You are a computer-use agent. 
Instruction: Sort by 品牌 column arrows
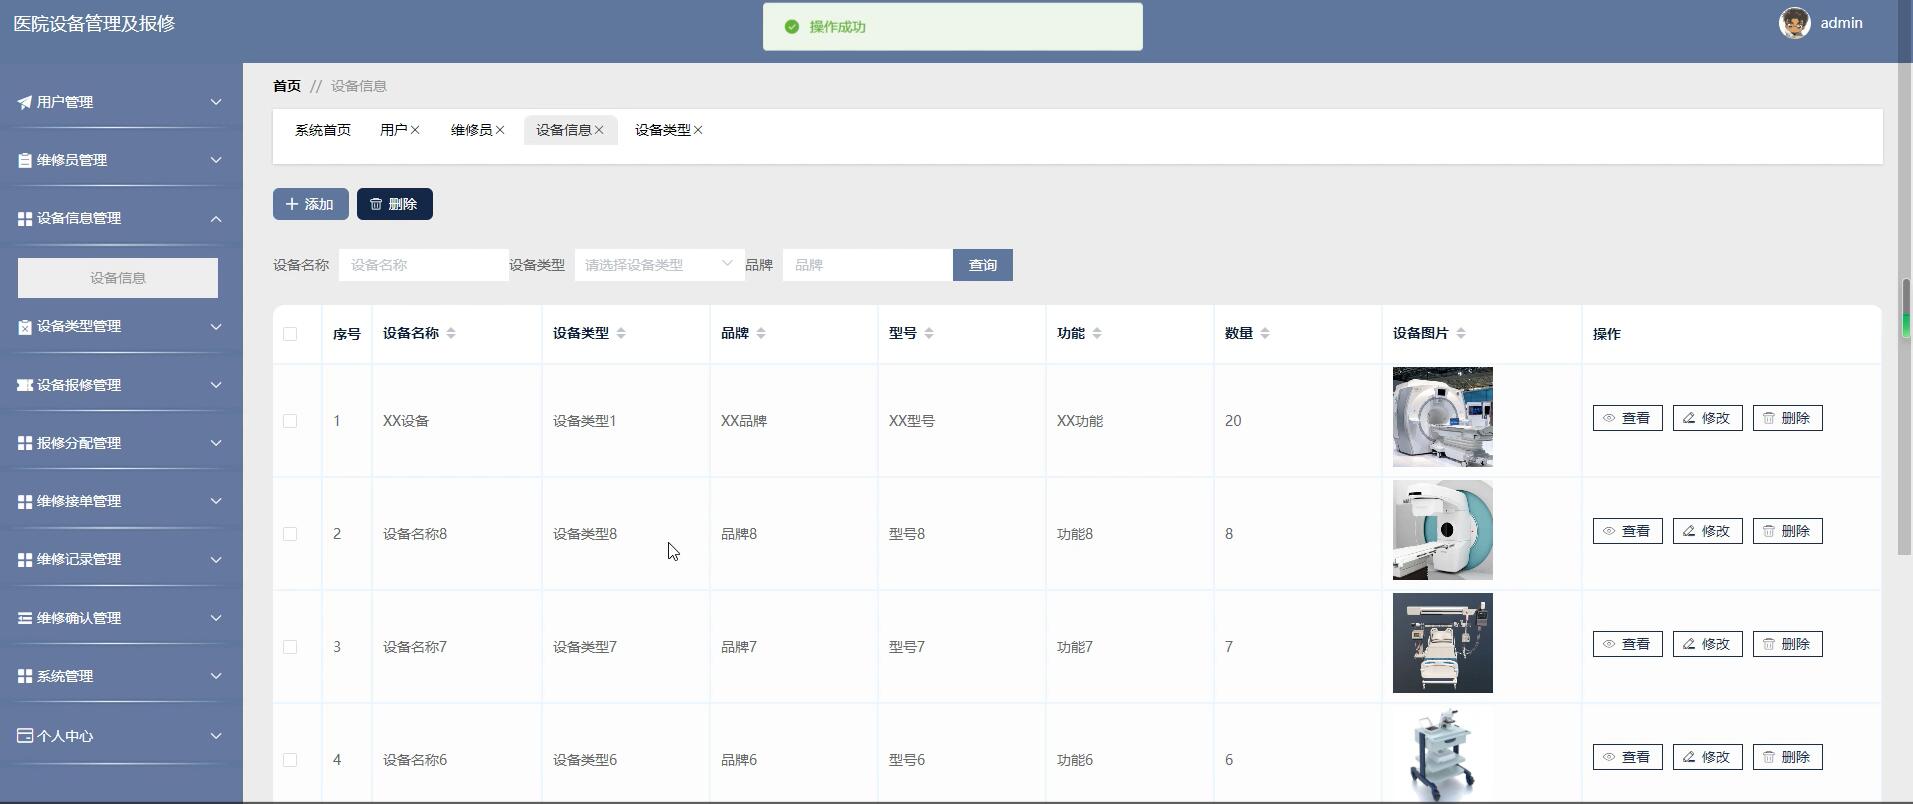point(761,333)
